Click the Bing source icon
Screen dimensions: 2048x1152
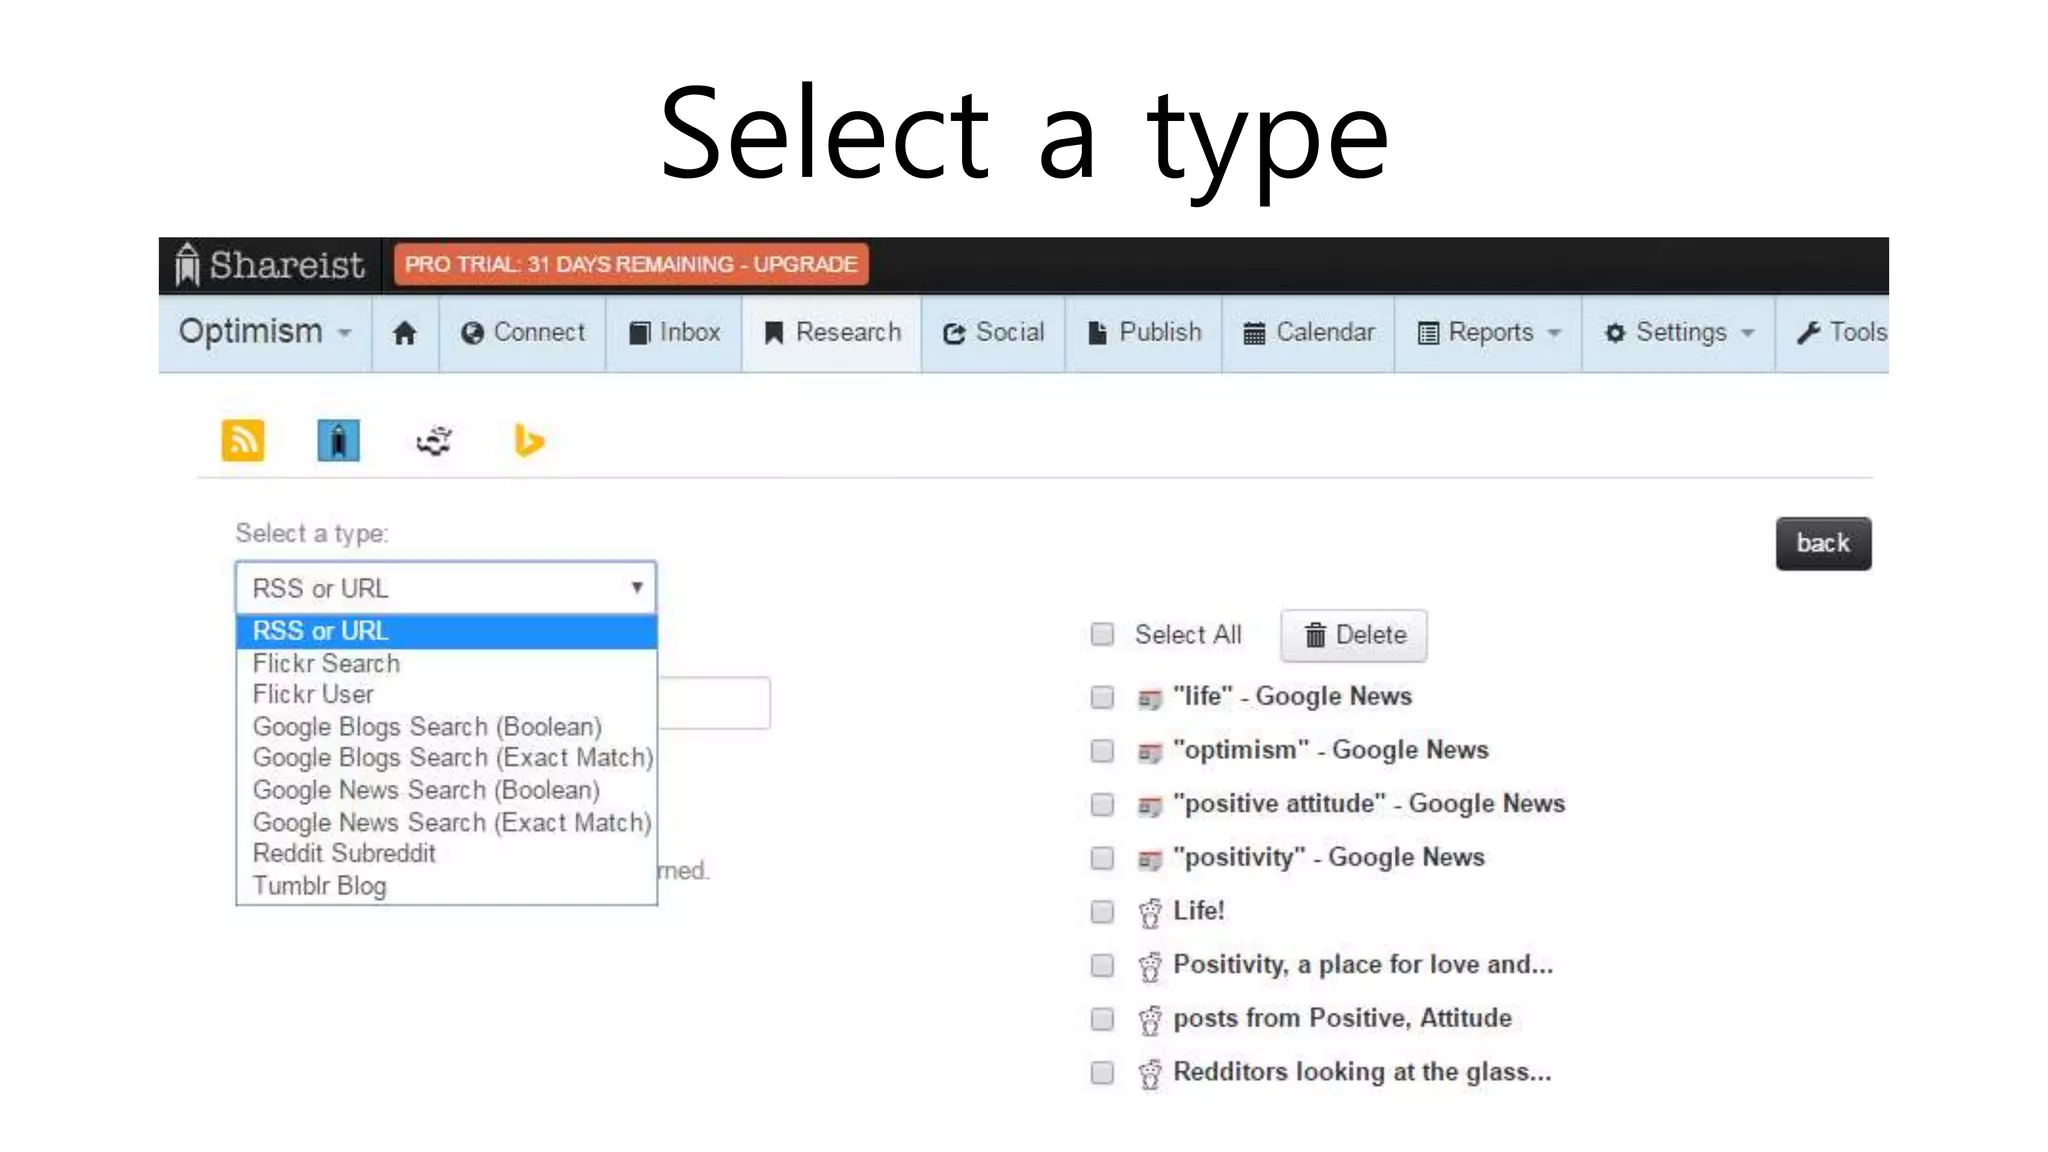coord(528,440)
